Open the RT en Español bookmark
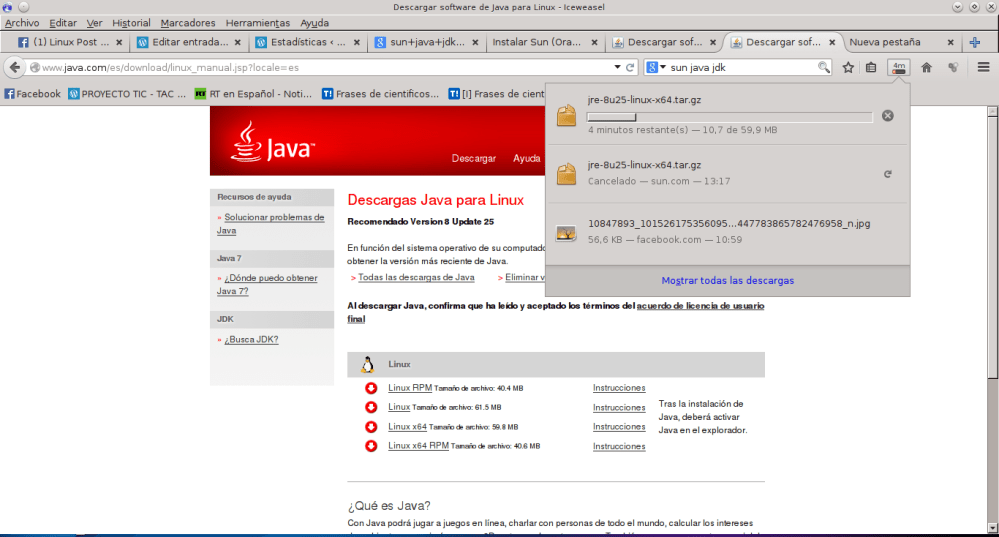The width and height of the screenshot is (999, 537). coord(254,94)
